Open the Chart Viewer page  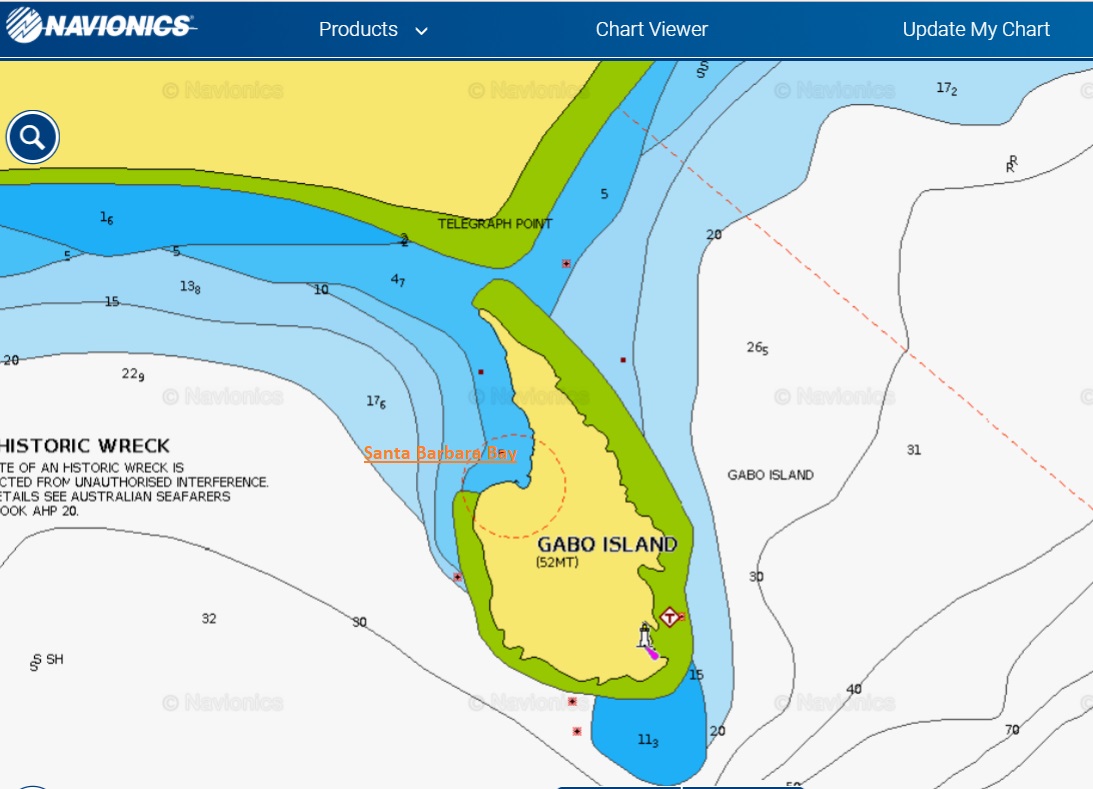click(651, 30)
